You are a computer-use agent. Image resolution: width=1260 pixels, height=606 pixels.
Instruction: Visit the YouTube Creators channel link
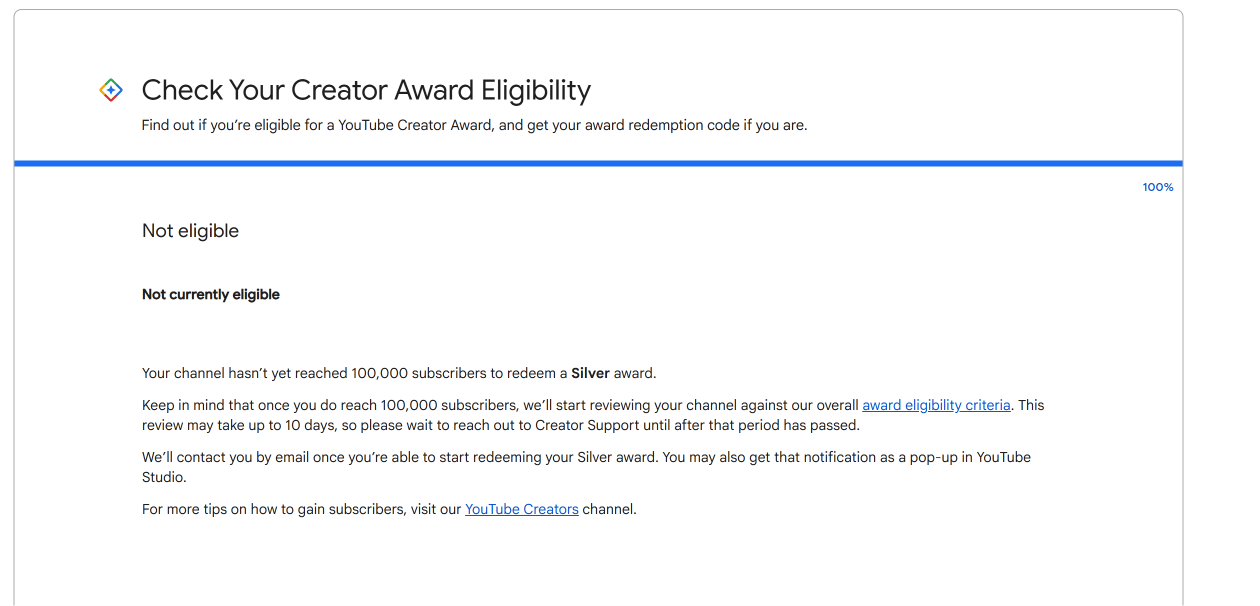522,509
